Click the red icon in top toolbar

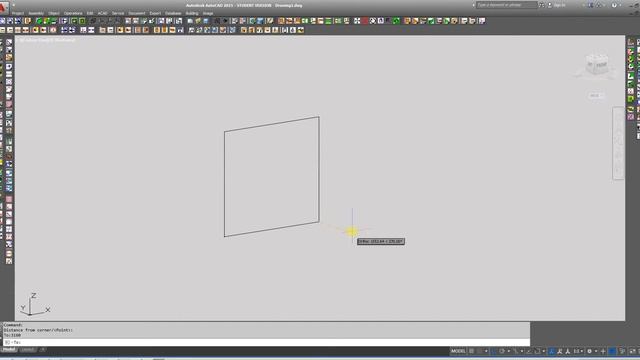pos(364,21)
